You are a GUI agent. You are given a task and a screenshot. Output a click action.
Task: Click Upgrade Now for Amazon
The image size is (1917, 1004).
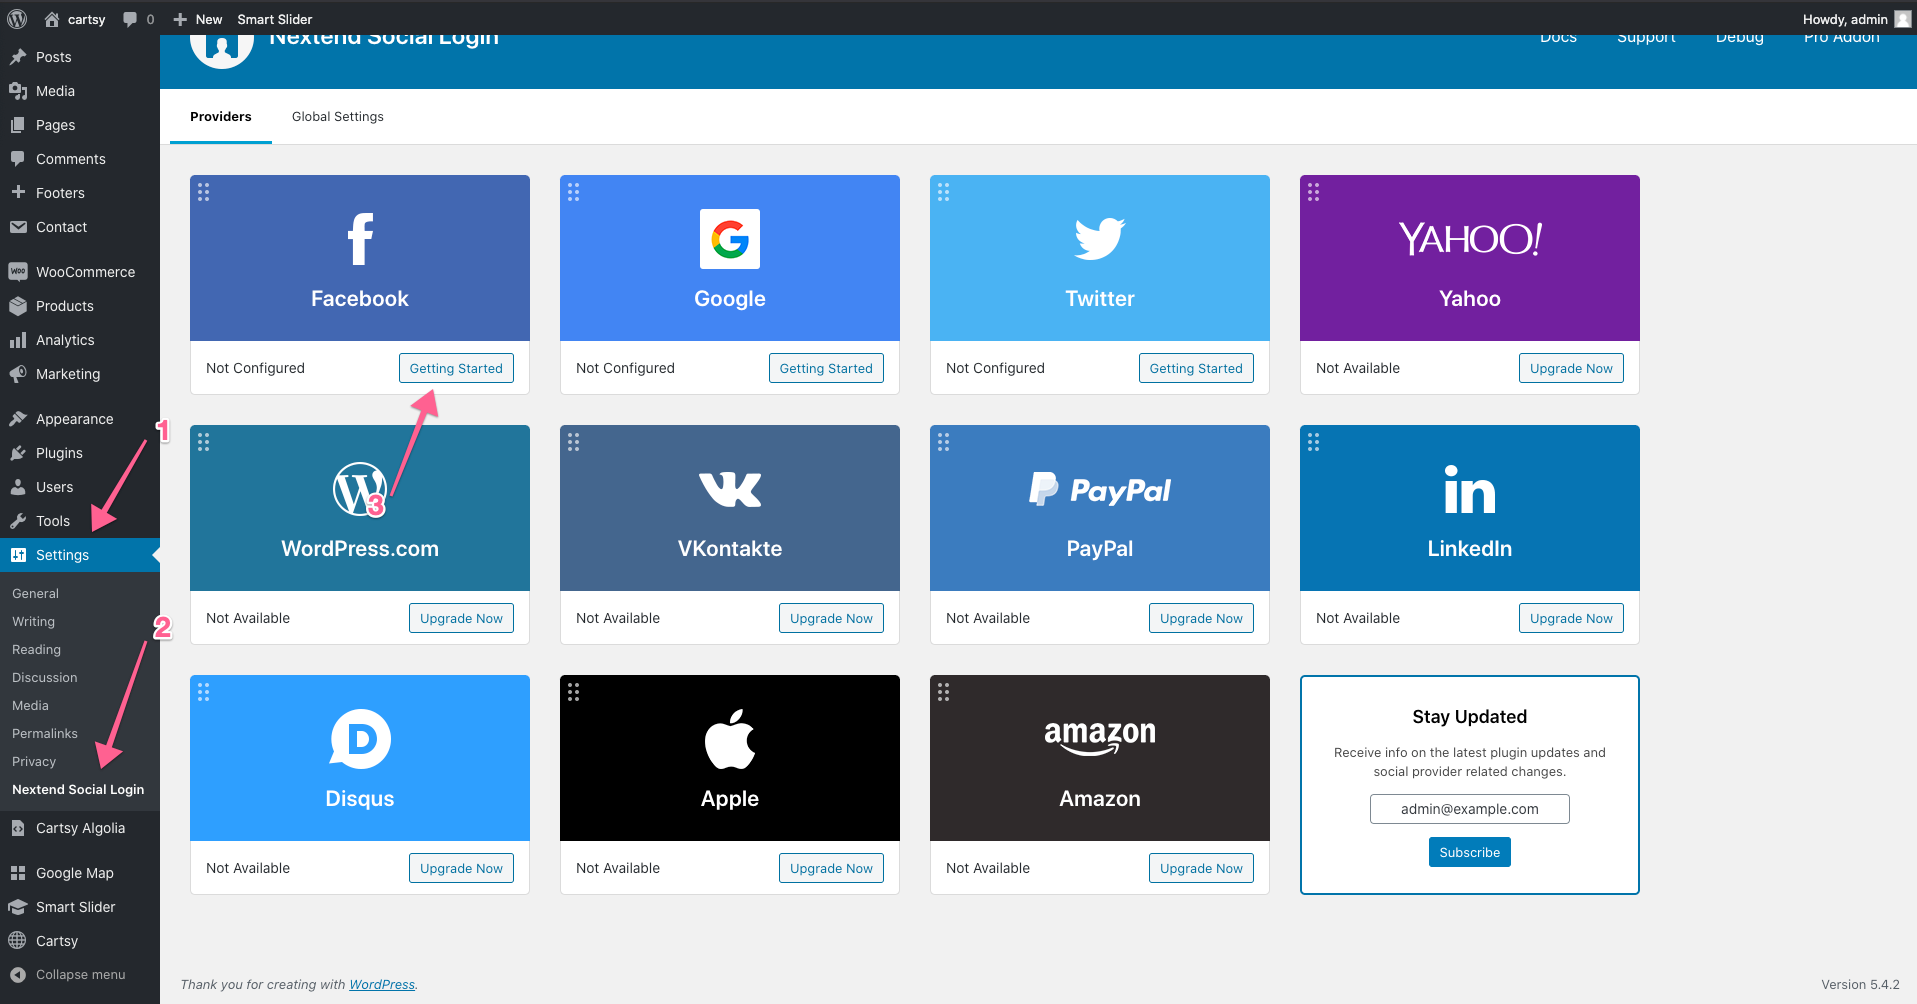point(1201,868)
